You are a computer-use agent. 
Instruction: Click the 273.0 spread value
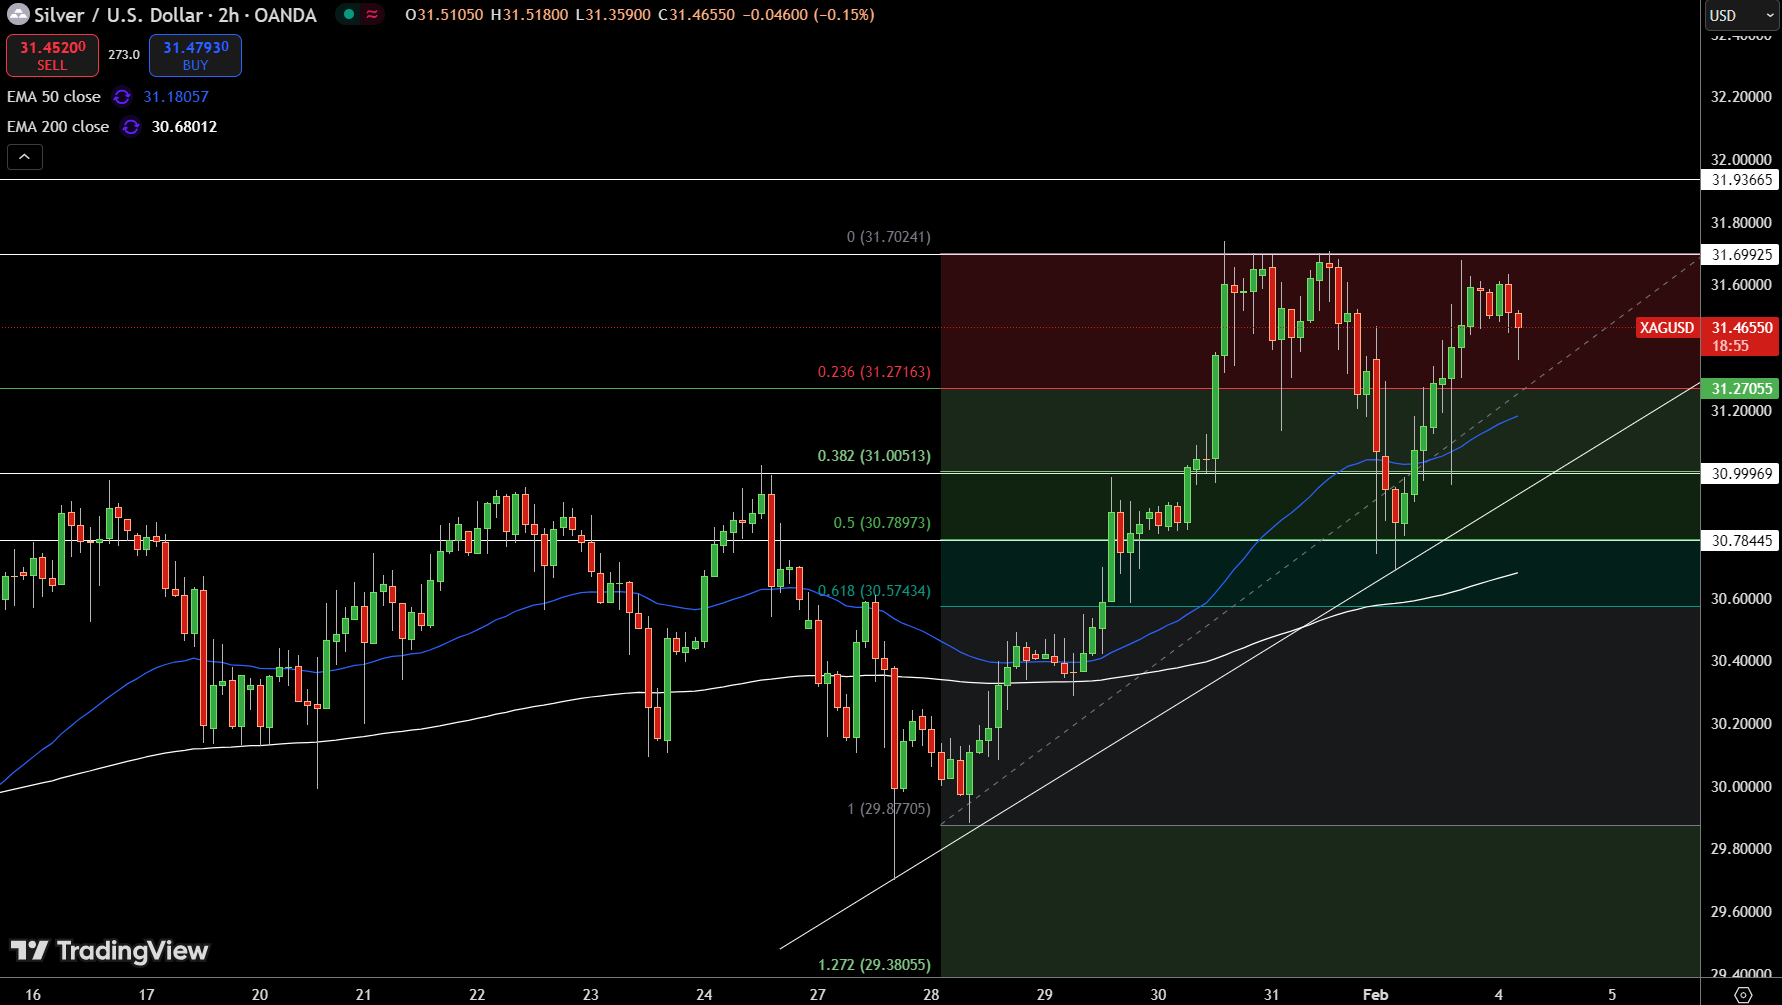tap(124, 55)
